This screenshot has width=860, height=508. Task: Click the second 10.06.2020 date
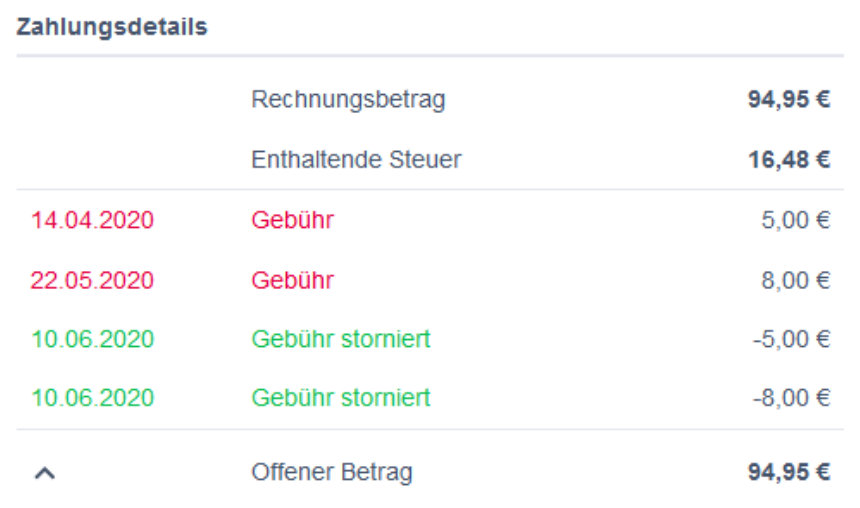coord(93,399)
